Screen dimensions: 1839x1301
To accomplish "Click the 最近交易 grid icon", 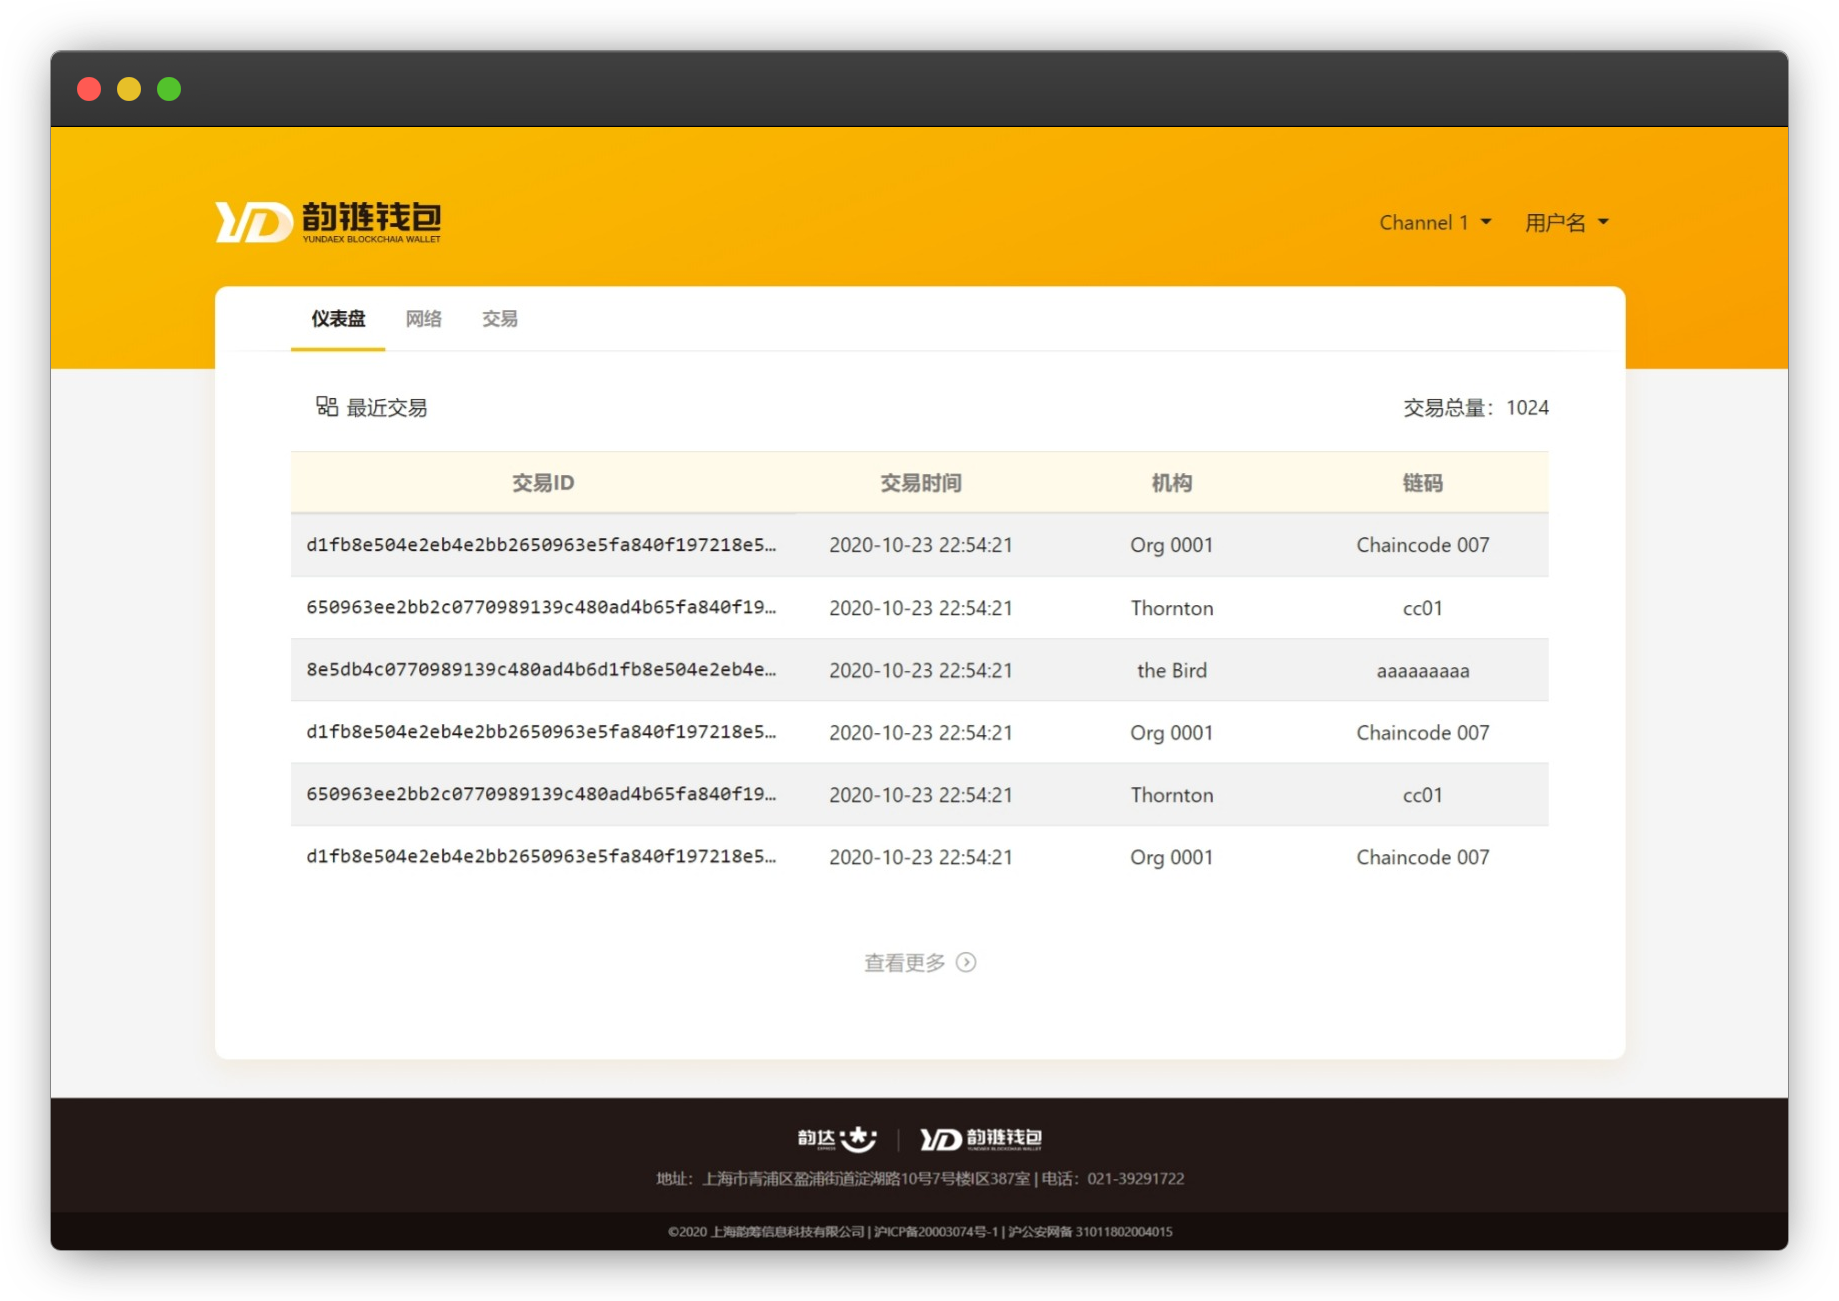I will (326, 406).
